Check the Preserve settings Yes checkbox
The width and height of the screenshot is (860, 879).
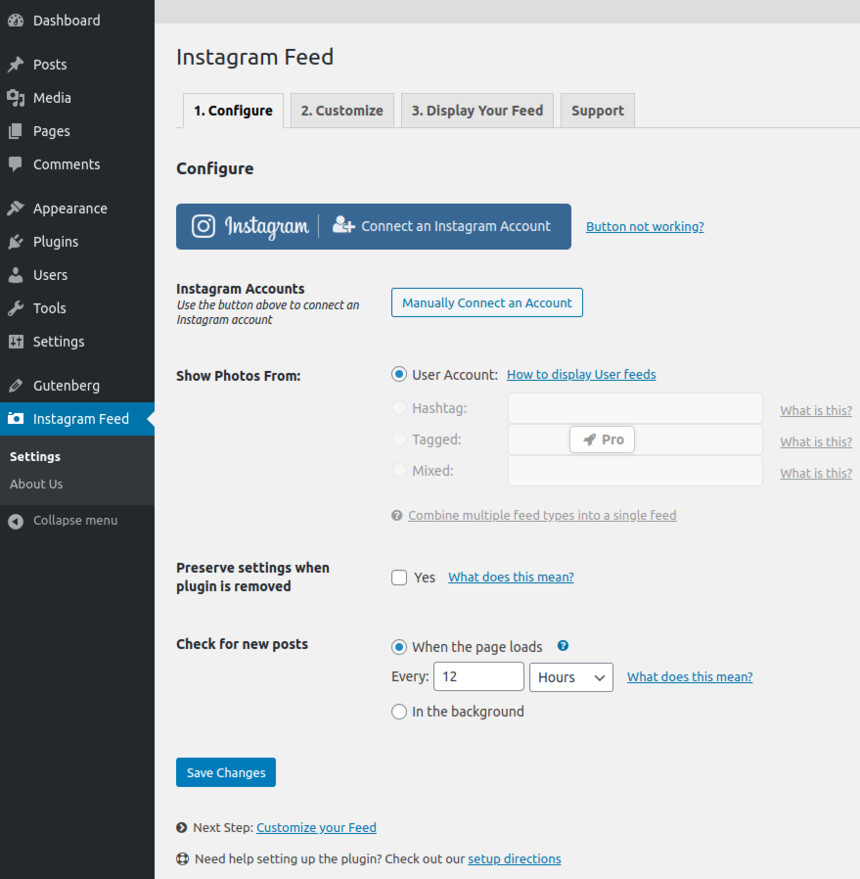(399, 577)
